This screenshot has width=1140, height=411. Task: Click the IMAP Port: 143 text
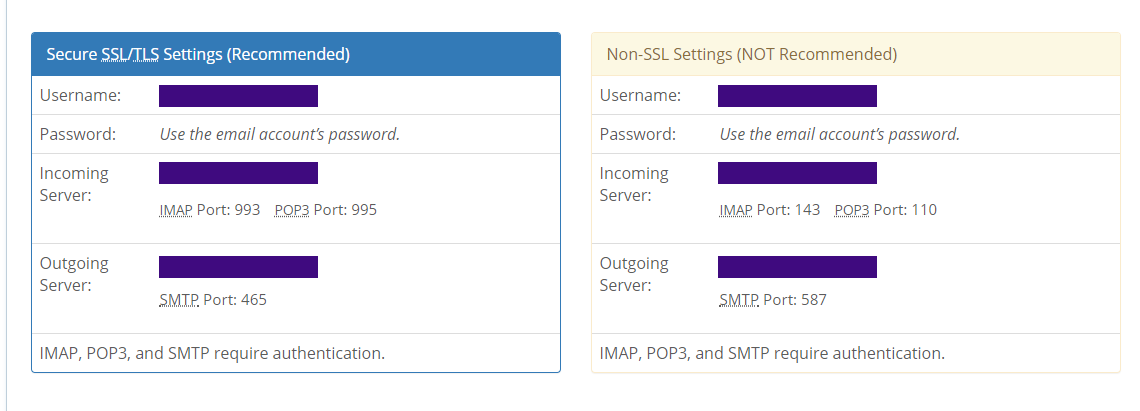[x=769, y=210]
